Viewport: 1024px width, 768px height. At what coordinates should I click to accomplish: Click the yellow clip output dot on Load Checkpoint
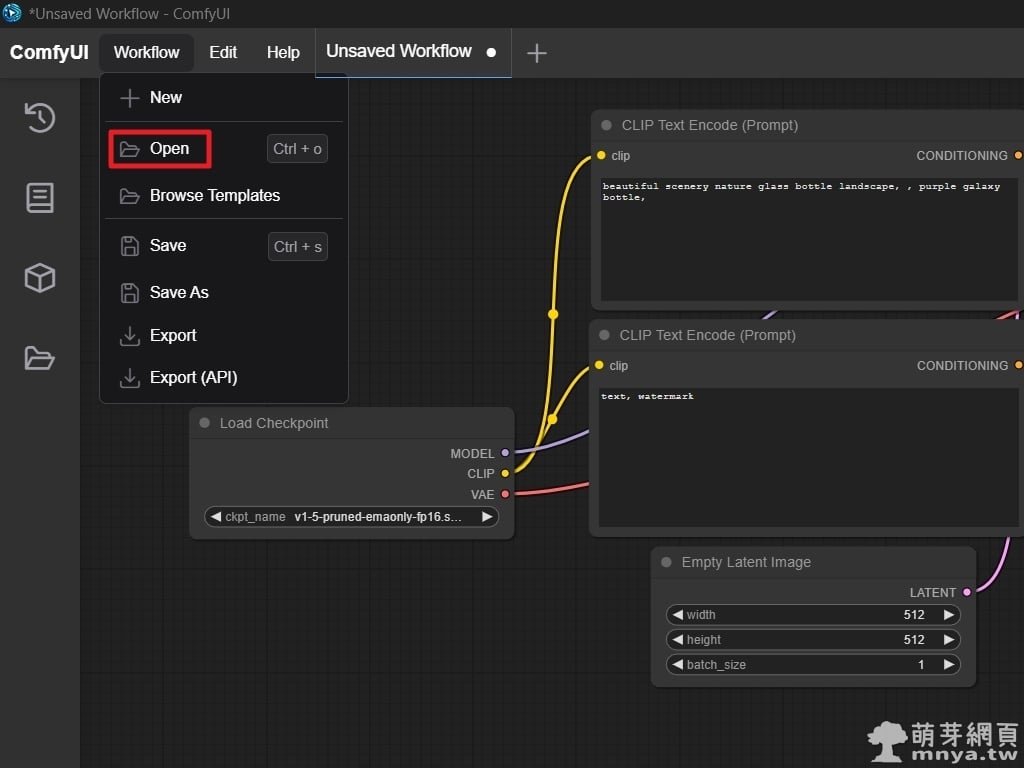click(x=505, y=473)
